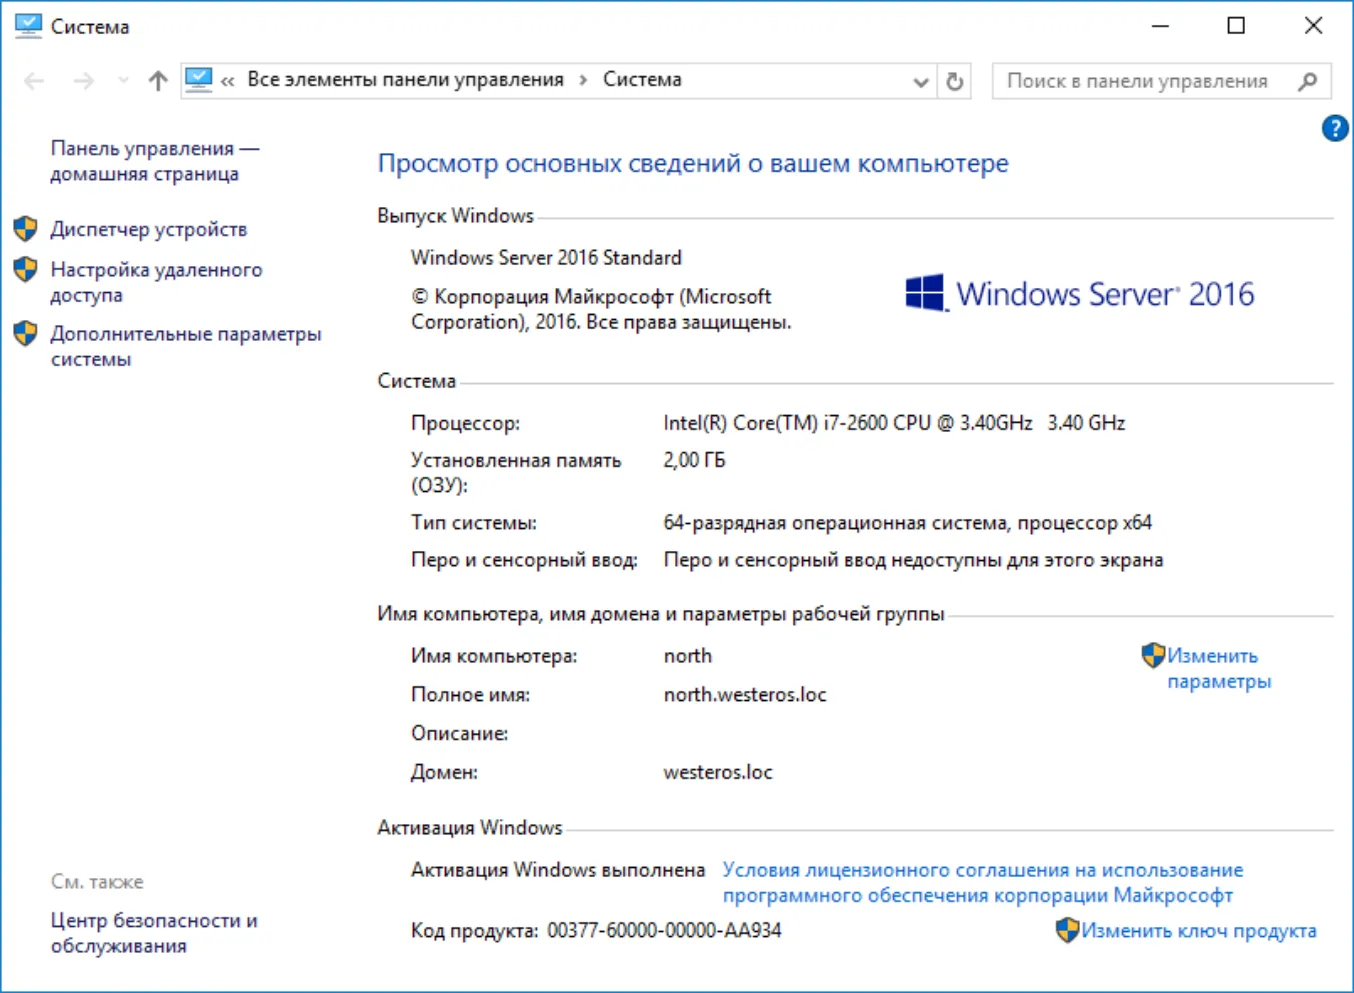The image size is (1354, 993).
Task: Click the shield icon beside Настройка удаленного доступа
Action: (x=26, y=269)
